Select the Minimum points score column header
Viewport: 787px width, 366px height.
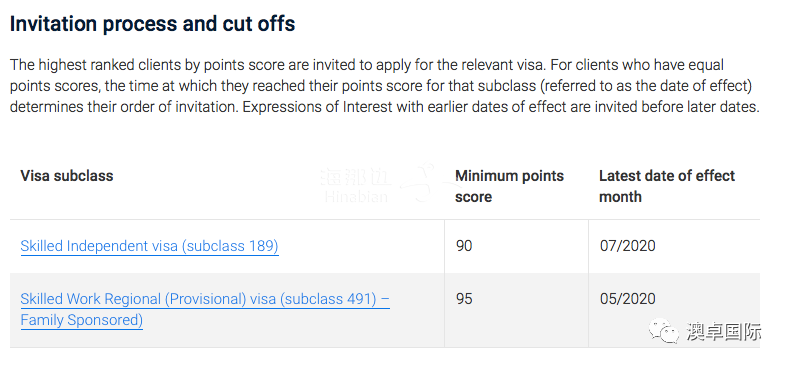click(509, 186)
